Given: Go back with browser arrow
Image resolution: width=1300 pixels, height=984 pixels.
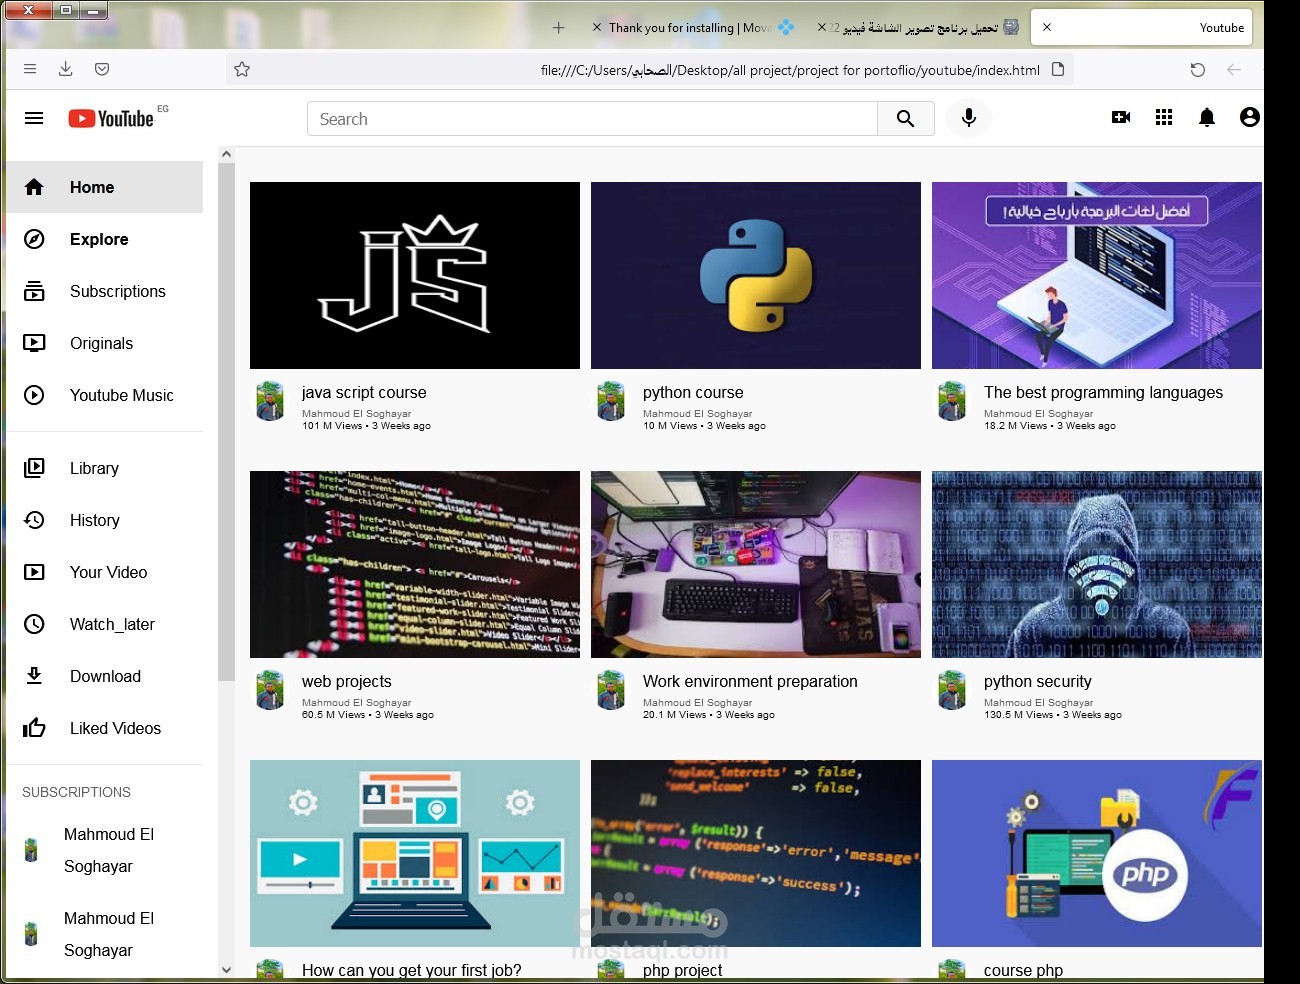Looking at the screenshot, I should click(1234, 70).
